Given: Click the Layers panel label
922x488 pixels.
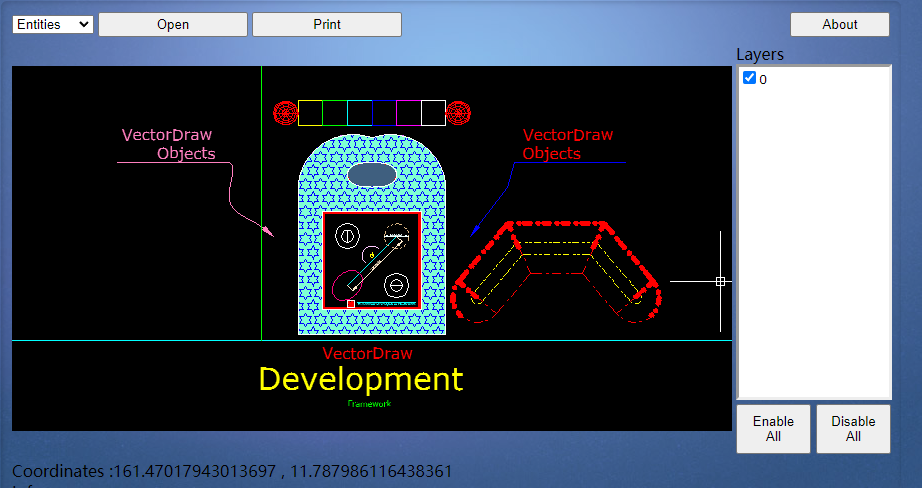Looking at the screenshot, I should coord(760,54).
